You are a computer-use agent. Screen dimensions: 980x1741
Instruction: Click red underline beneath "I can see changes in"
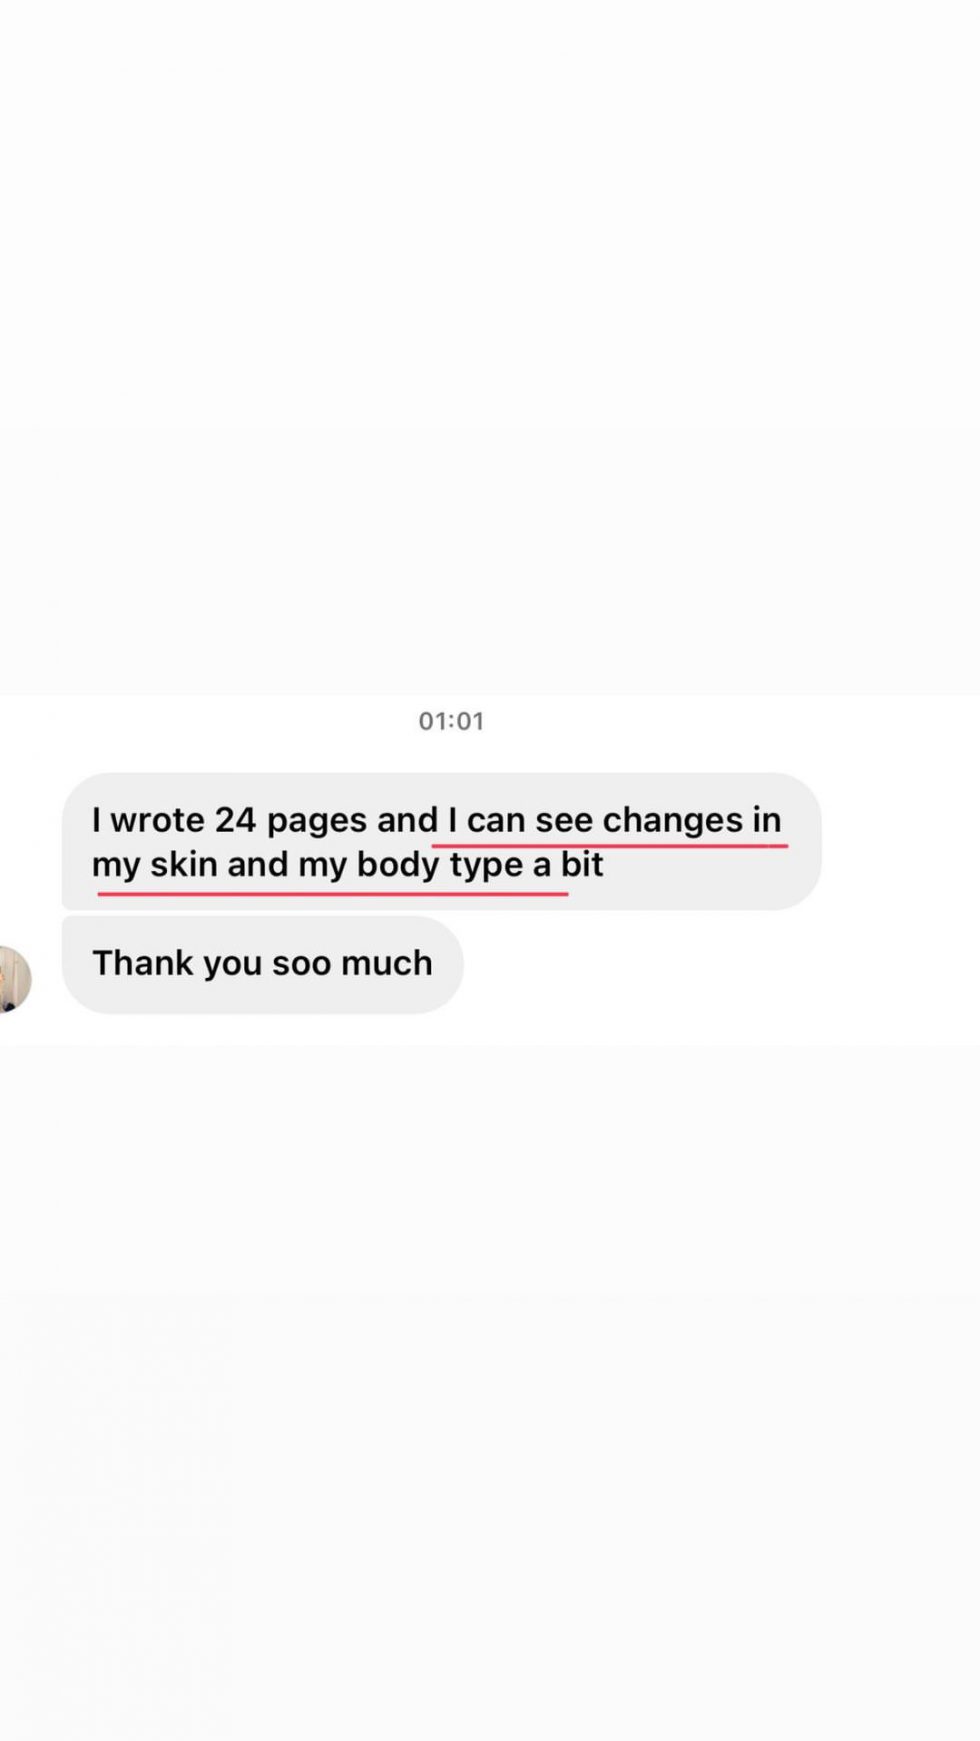pyautogui.click(x=610, y=846)
